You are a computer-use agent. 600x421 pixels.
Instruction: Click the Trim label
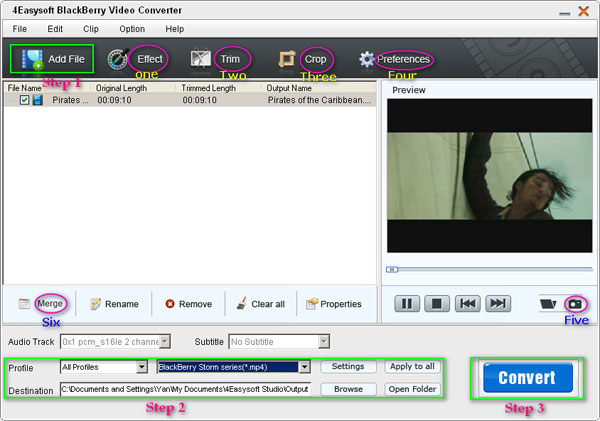[x=230, y=59]
